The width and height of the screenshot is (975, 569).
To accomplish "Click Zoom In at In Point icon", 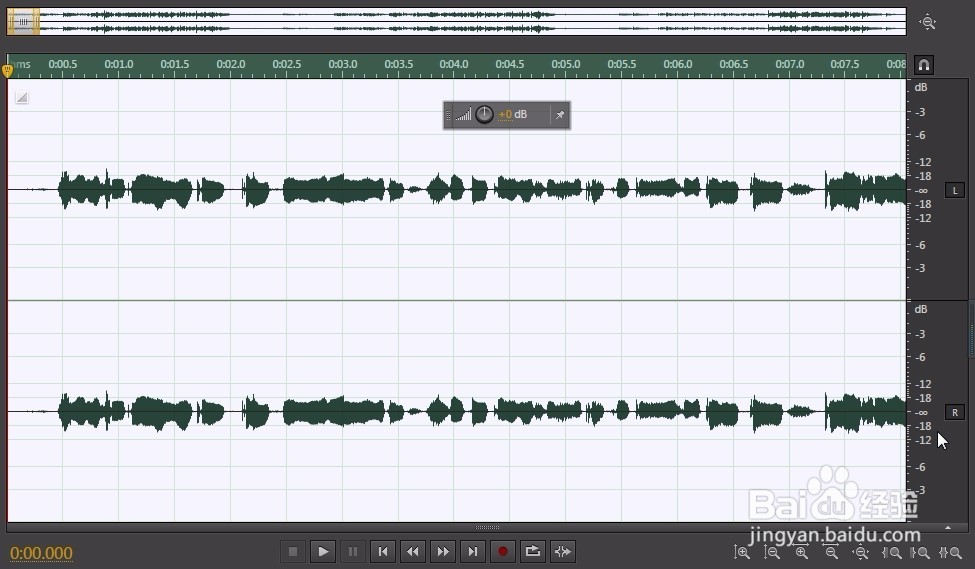I will [892, 552].
